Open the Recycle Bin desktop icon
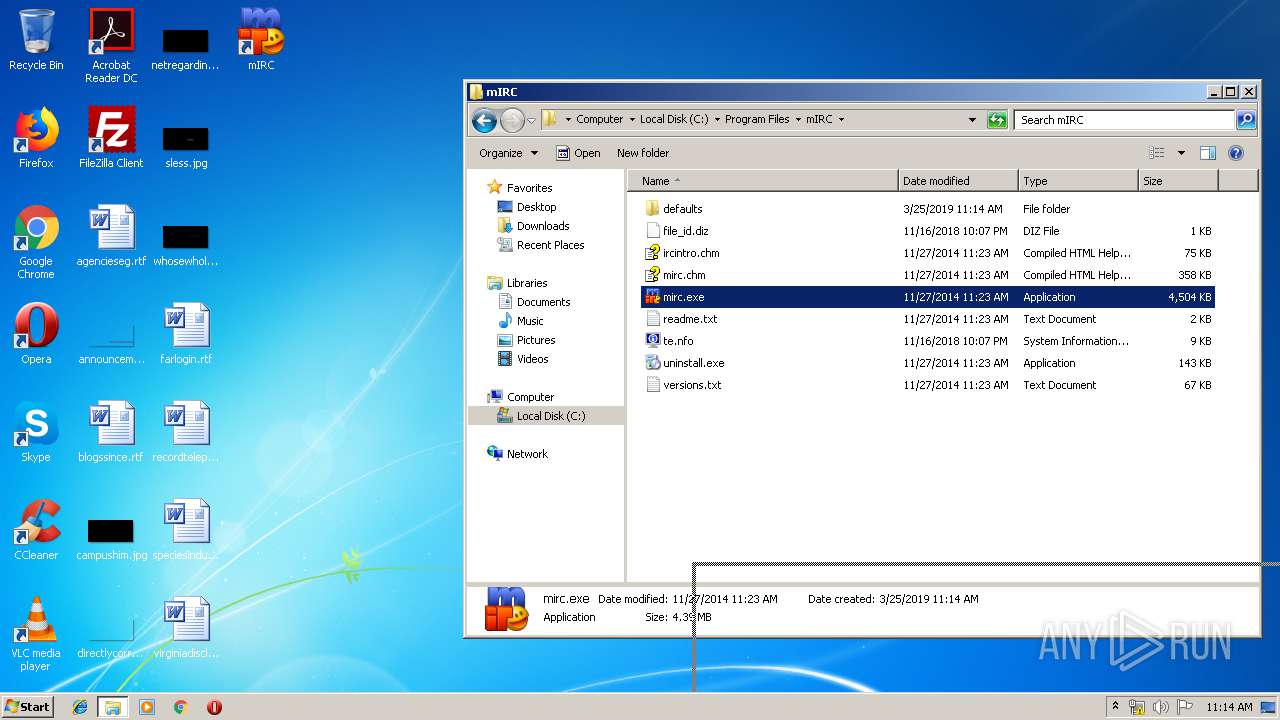Viewport: 1280px width, 720px height. (x=36, y=40)
